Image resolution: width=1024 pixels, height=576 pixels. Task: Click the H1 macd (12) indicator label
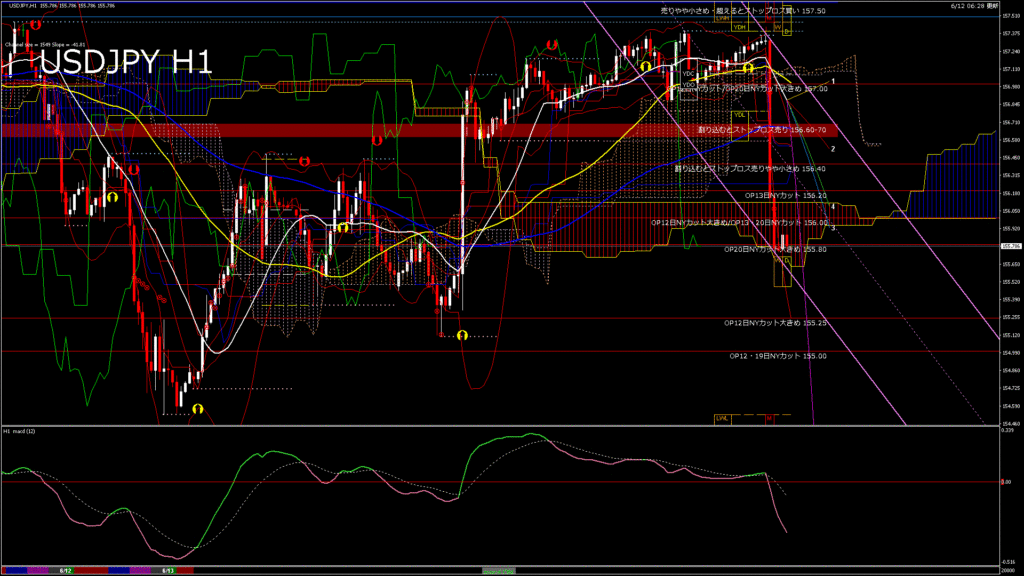[x=20, y=431]
